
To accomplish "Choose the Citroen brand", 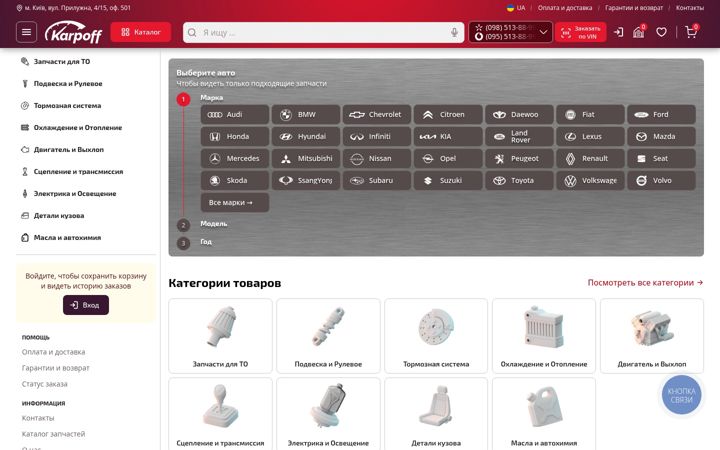I will [448, 114].
